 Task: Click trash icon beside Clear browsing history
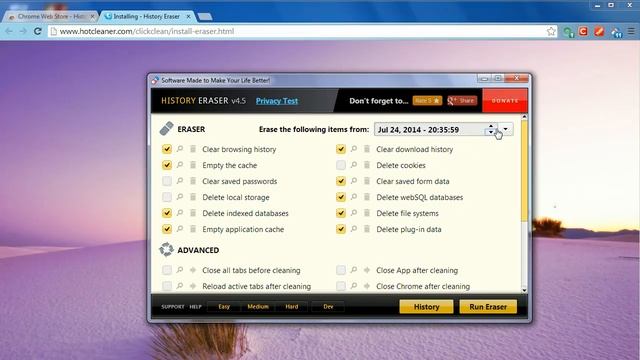point(193,149)
